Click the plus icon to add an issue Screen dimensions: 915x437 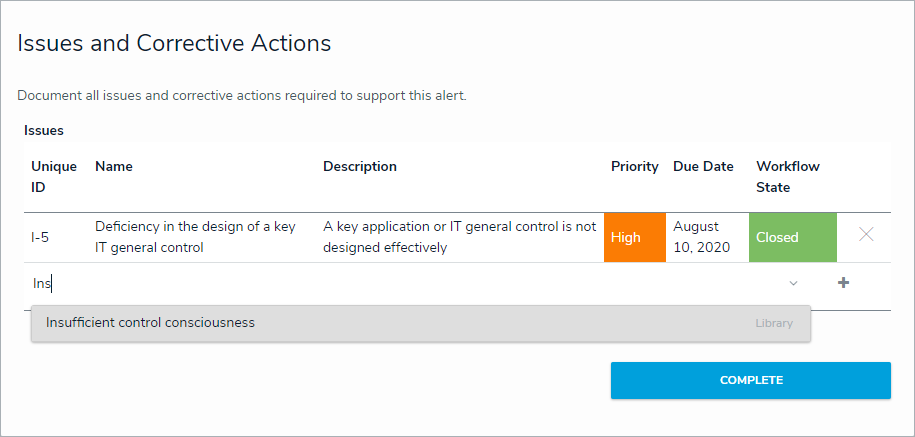(x=843, y=283)
